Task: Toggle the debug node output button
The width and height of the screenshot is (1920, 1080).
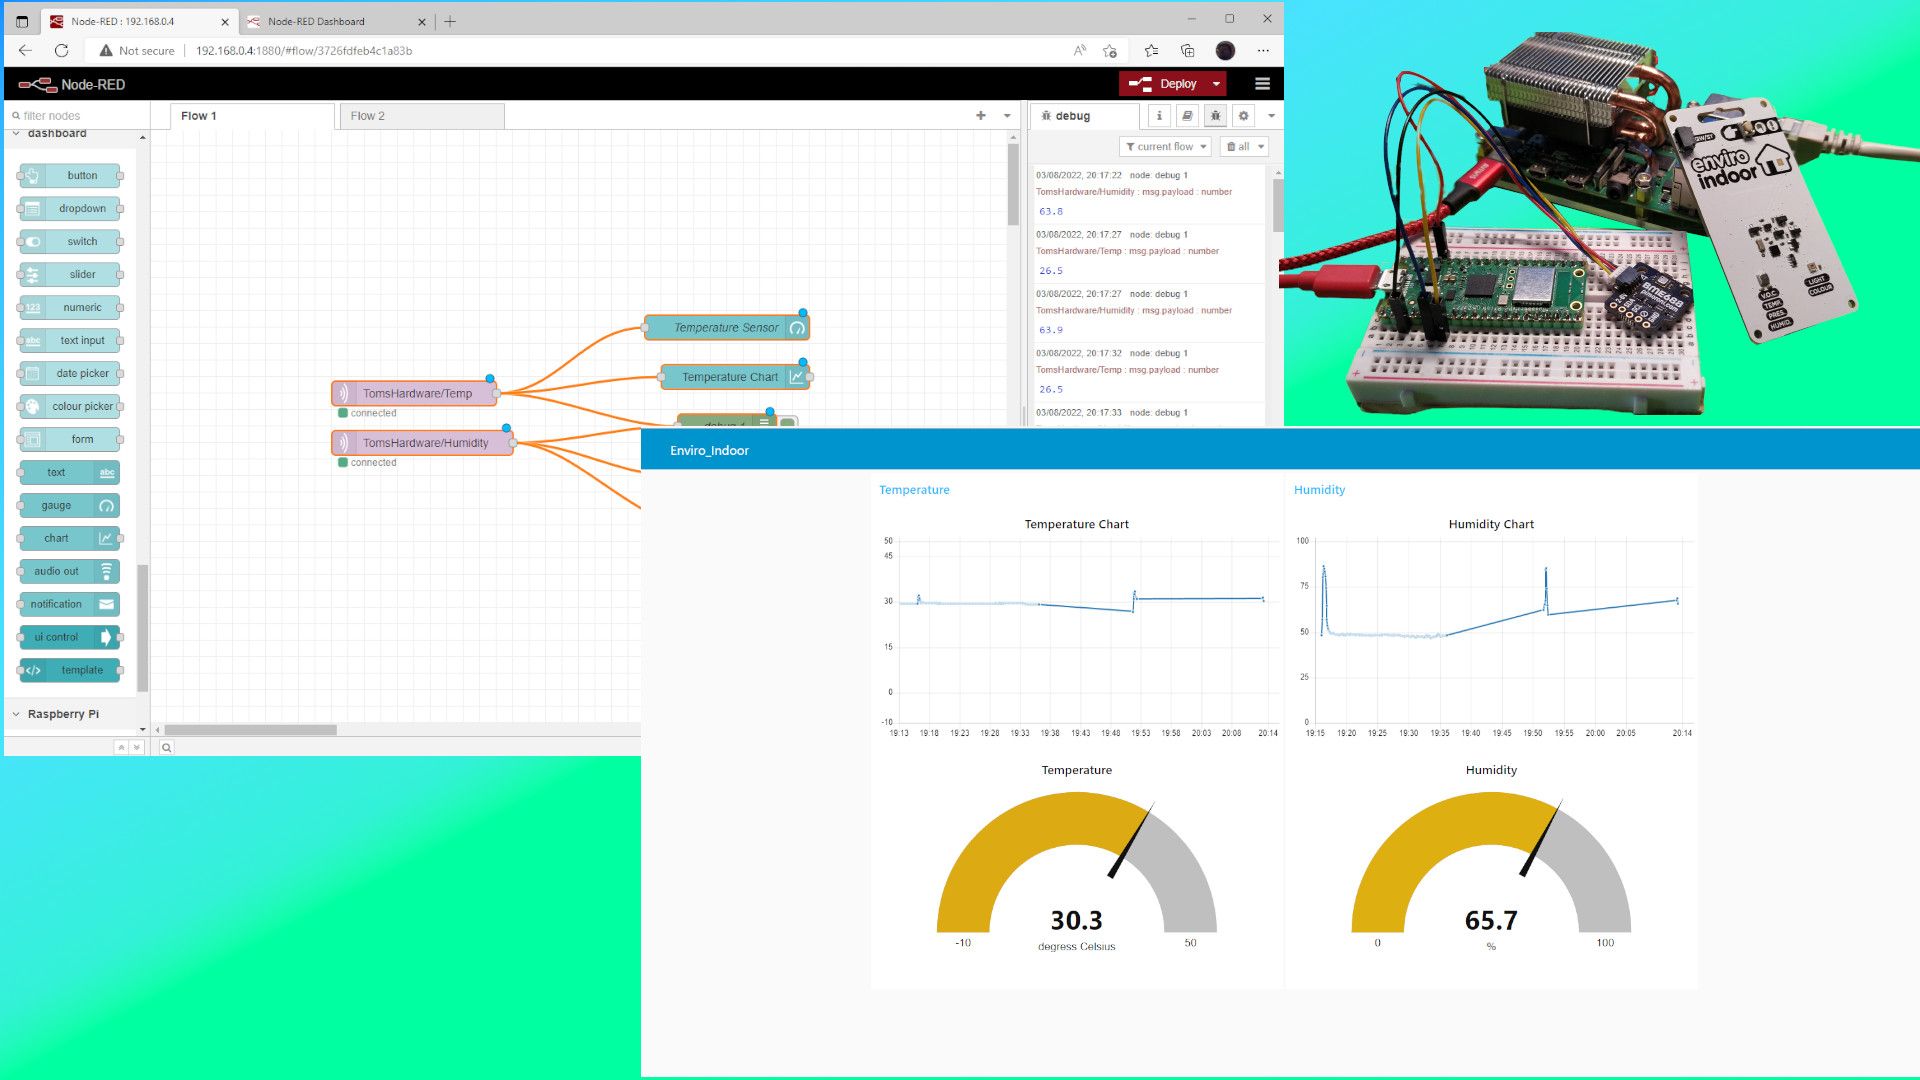Action: [x=788, y=422]
